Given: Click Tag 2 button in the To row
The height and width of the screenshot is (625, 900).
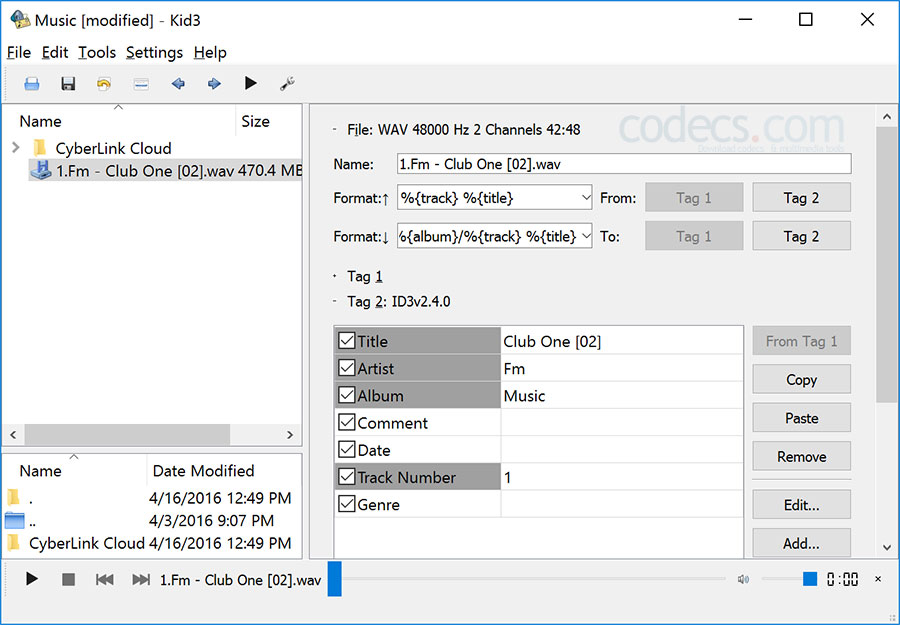Looking at the screenshot, I should (801, 236).
